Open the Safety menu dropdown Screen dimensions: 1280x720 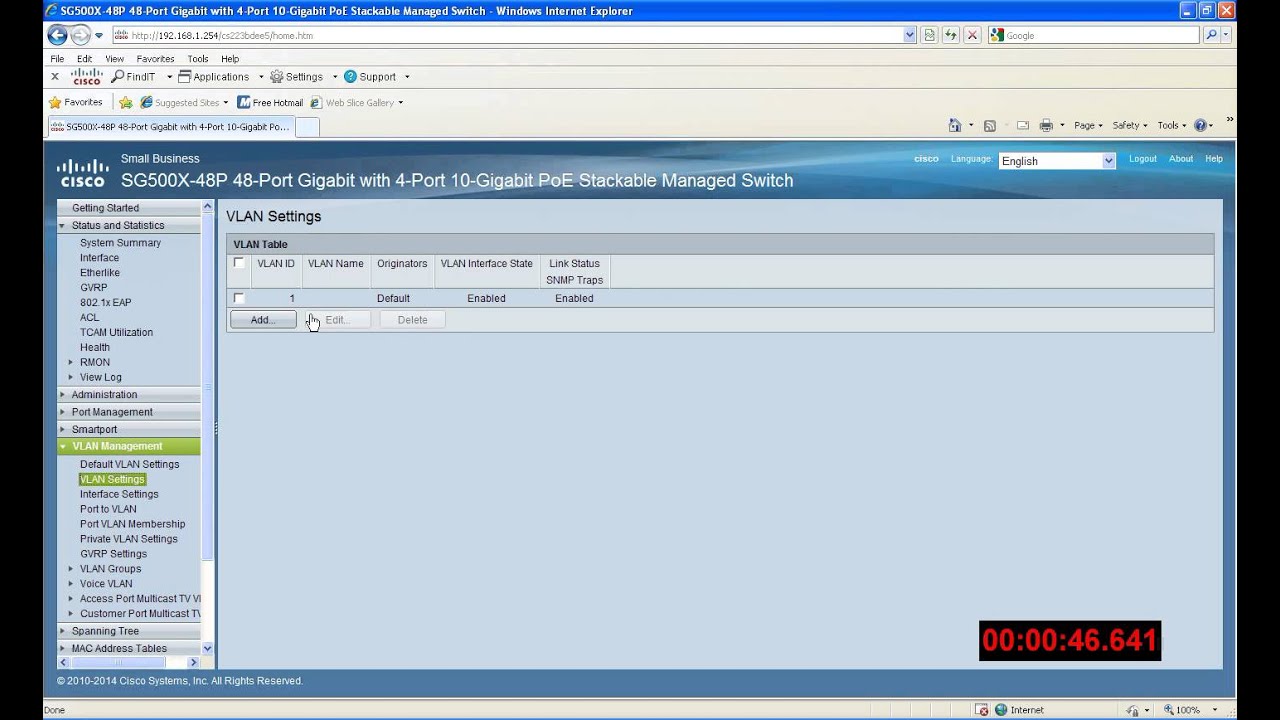coord(1130,125)
